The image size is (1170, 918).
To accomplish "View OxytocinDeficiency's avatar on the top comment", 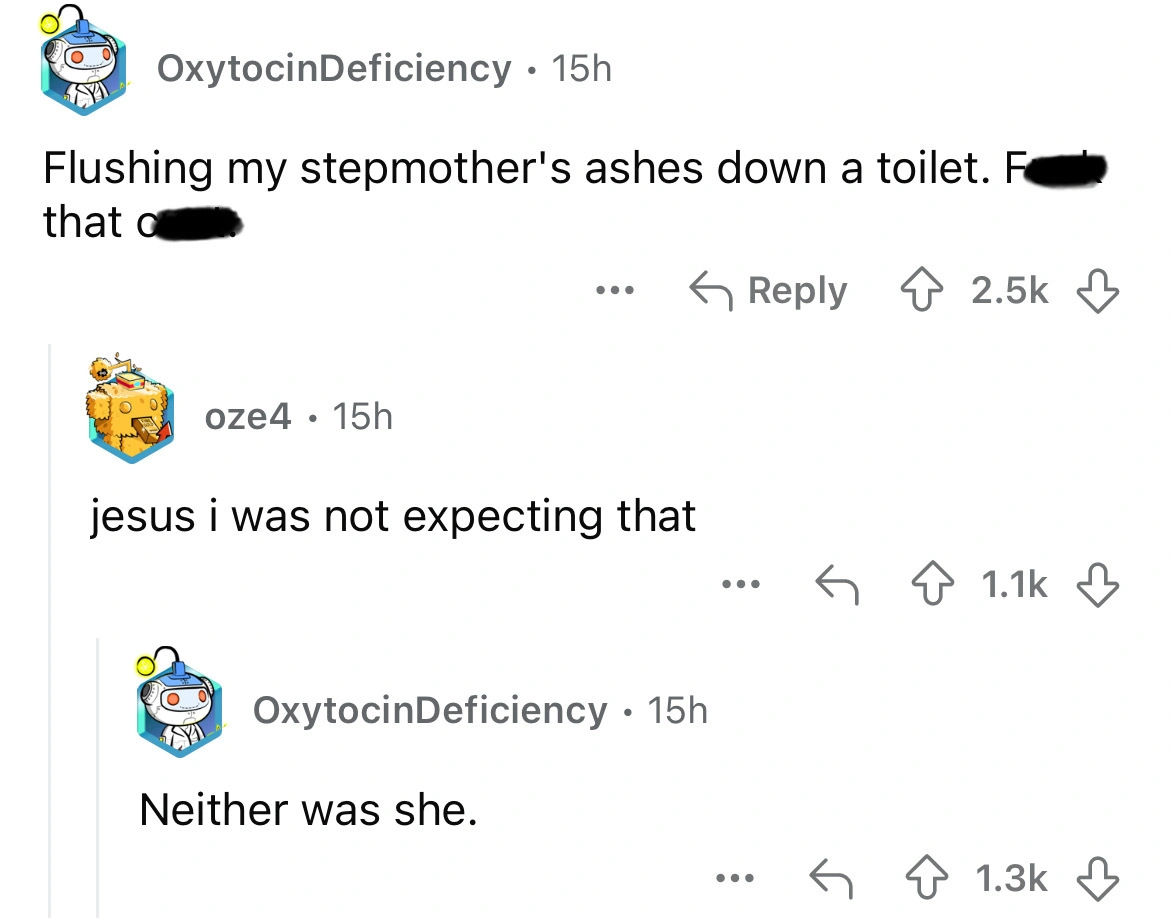I will pyautogui.click(x=83, y=62).
